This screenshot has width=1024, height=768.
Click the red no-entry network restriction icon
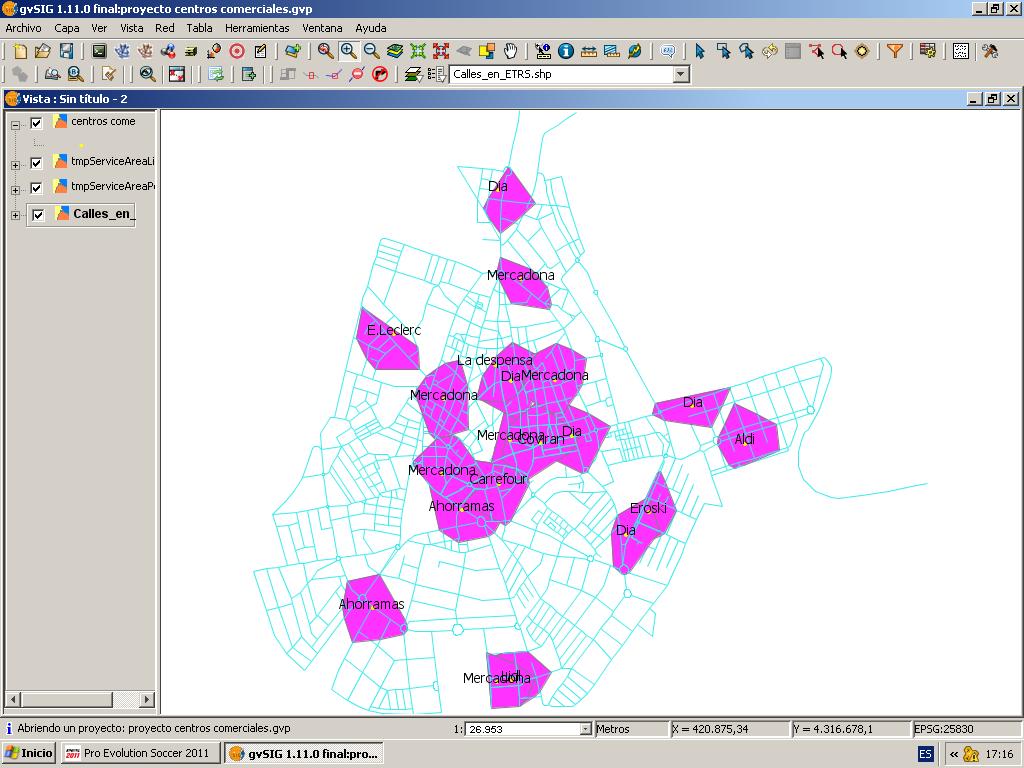pos(357,74)
